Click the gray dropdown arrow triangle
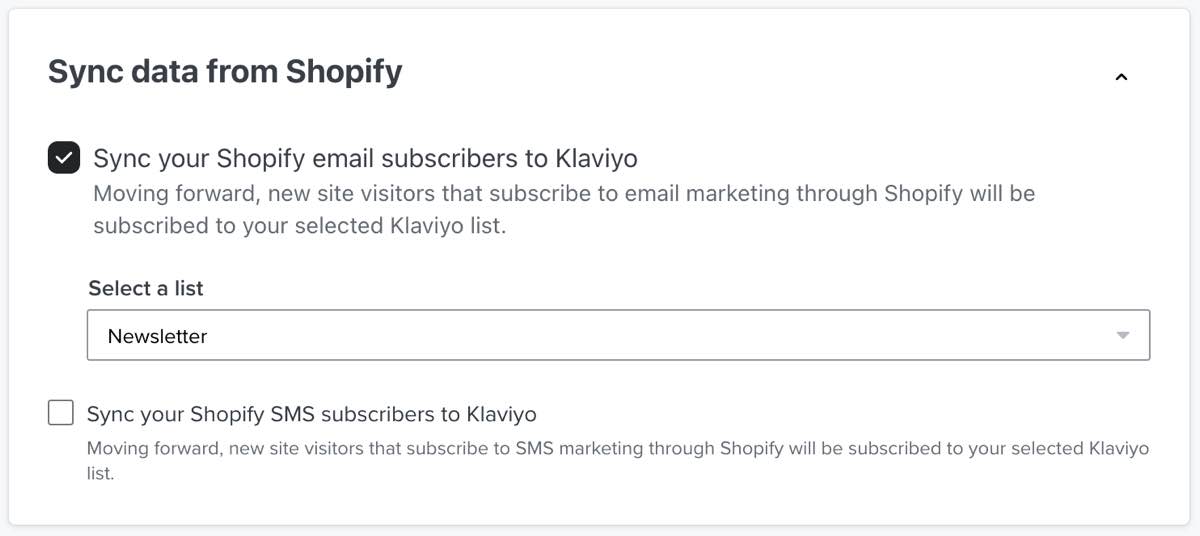The width and height of the screenshot is (1200, 536). tap(1122, 336)
